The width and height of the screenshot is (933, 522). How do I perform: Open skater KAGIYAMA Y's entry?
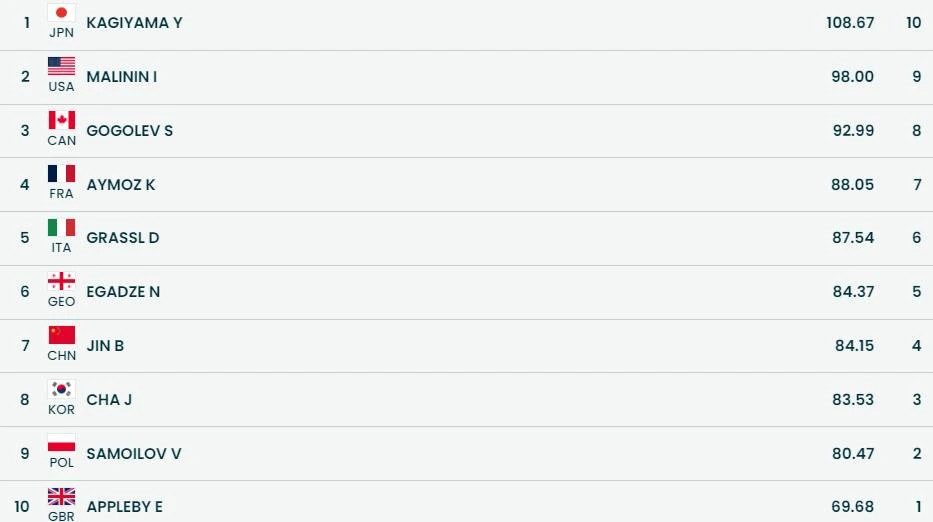[x=134, y=22]
